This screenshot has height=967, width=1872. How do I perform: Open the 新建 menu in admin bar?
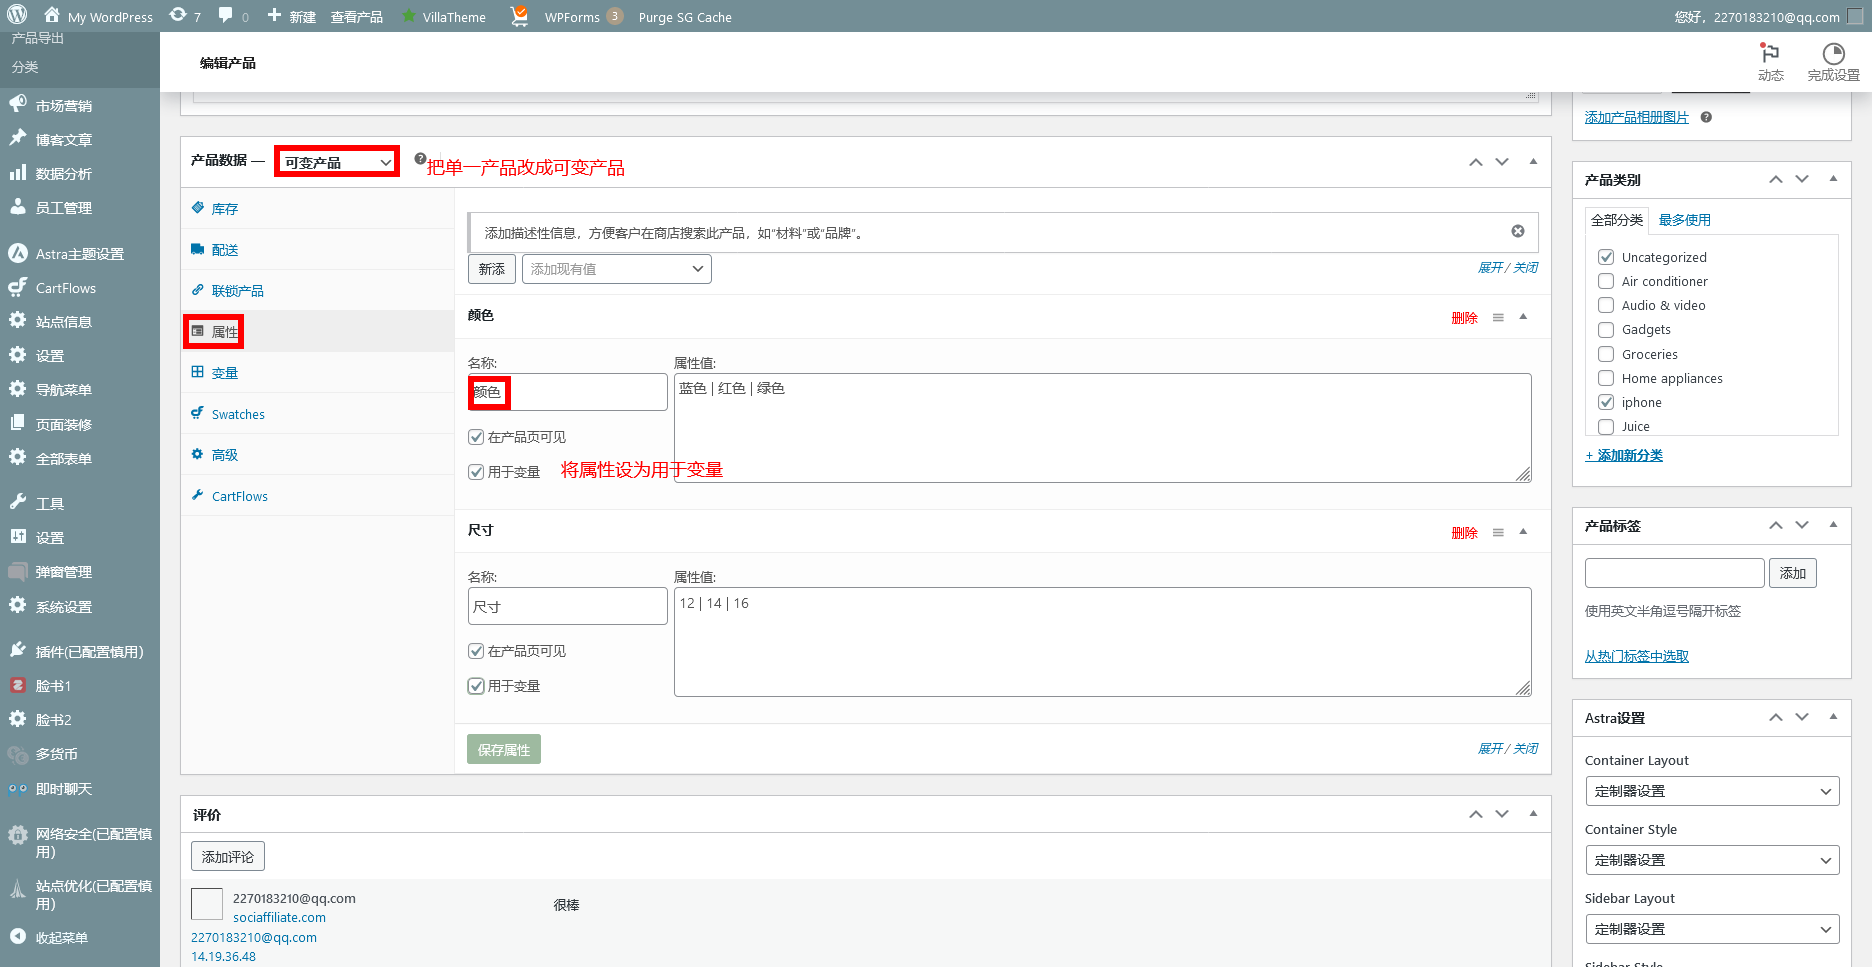(290, 16)
